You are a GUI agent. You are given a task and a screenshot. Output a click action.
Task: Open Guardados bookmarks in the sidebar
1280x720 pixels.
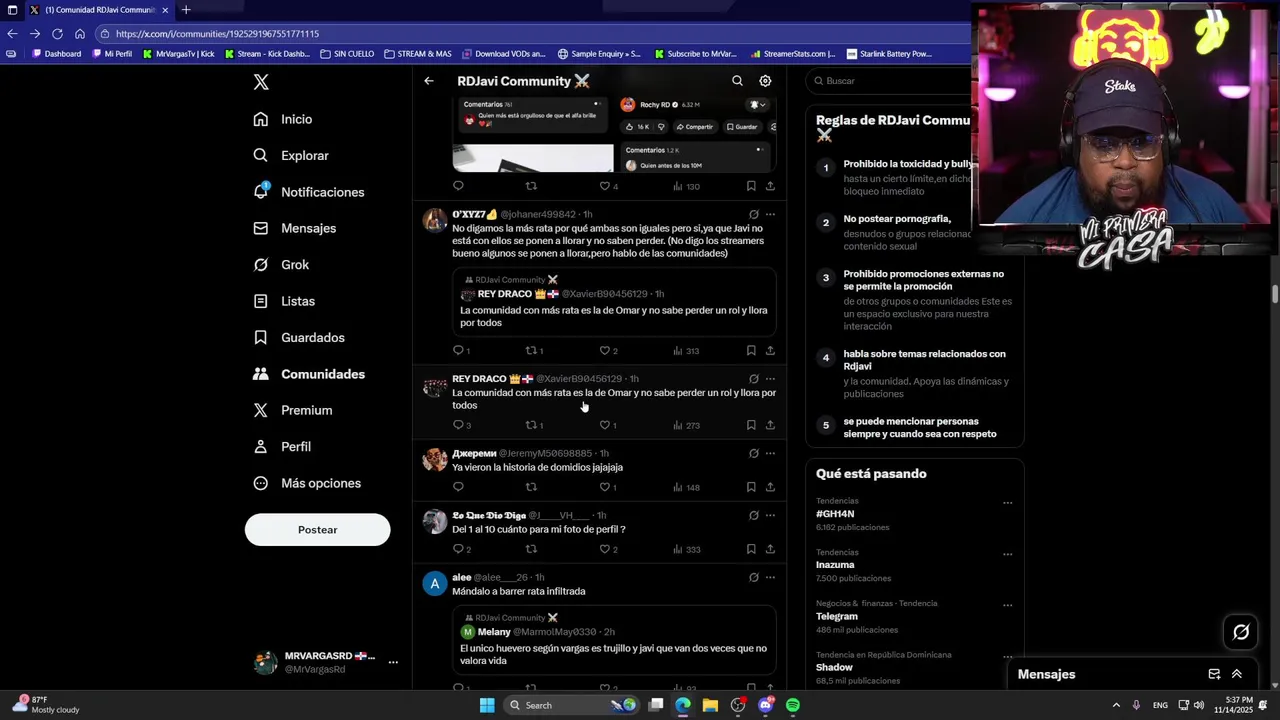(299, 338)
